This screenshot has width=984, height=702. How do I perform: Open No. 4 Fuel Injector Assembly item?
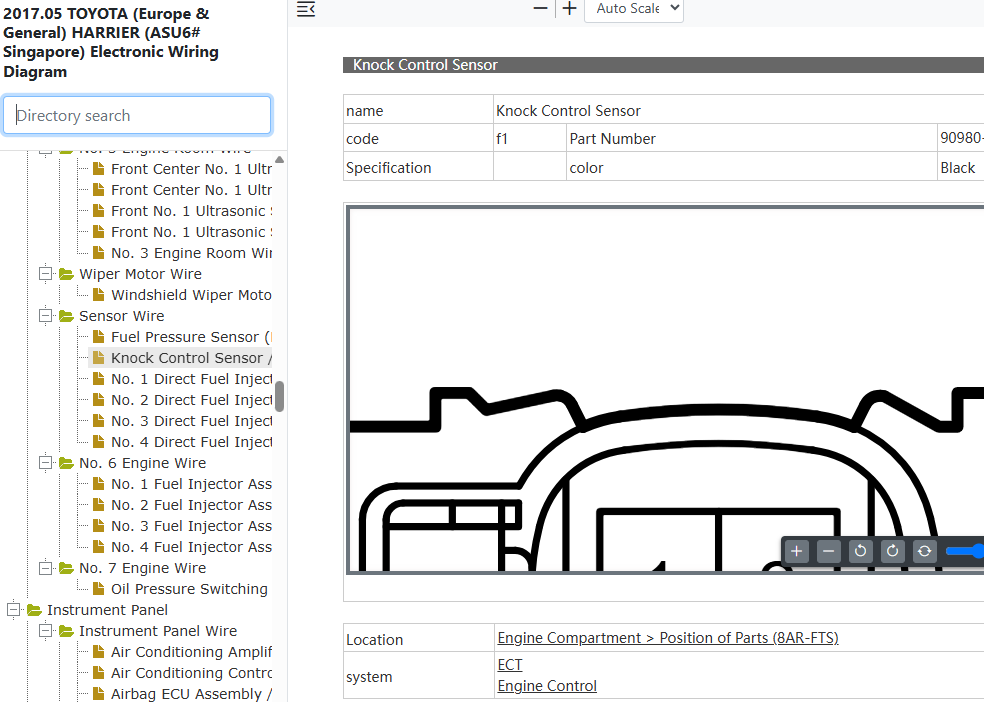tap(191, 547)
